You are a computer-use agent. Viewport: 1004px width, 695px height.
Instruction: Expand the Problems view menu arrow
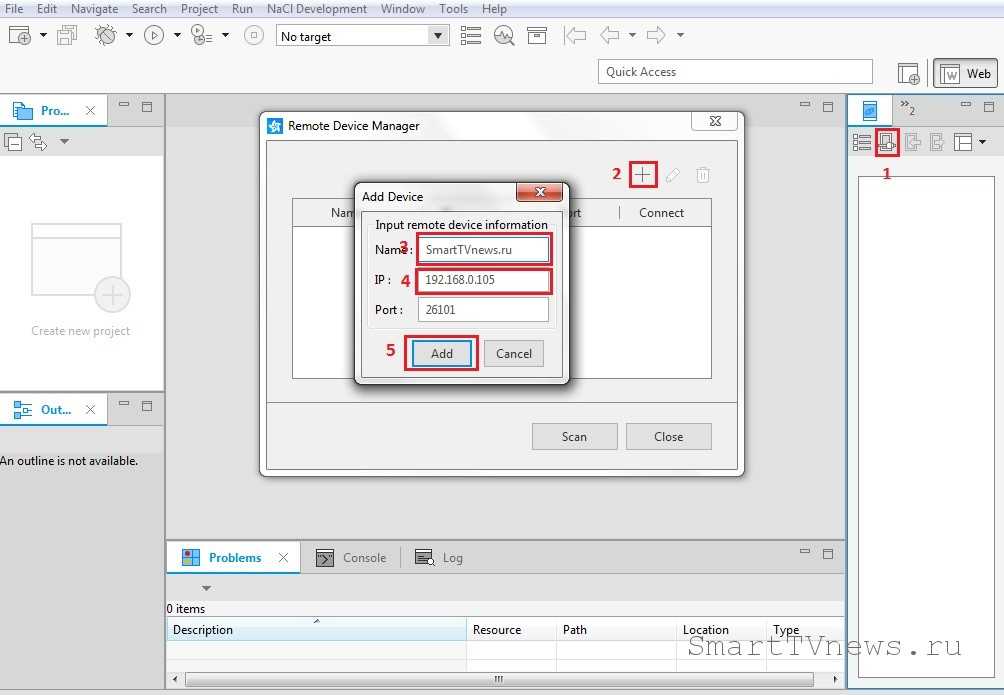click(x=207, y=588)
